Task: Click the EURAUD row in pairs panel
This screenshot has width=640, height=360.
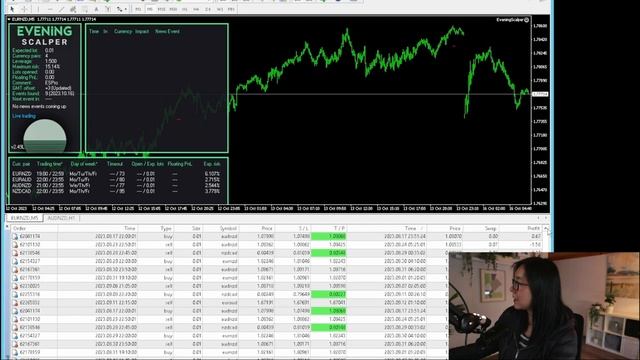Action: point(116,180)
